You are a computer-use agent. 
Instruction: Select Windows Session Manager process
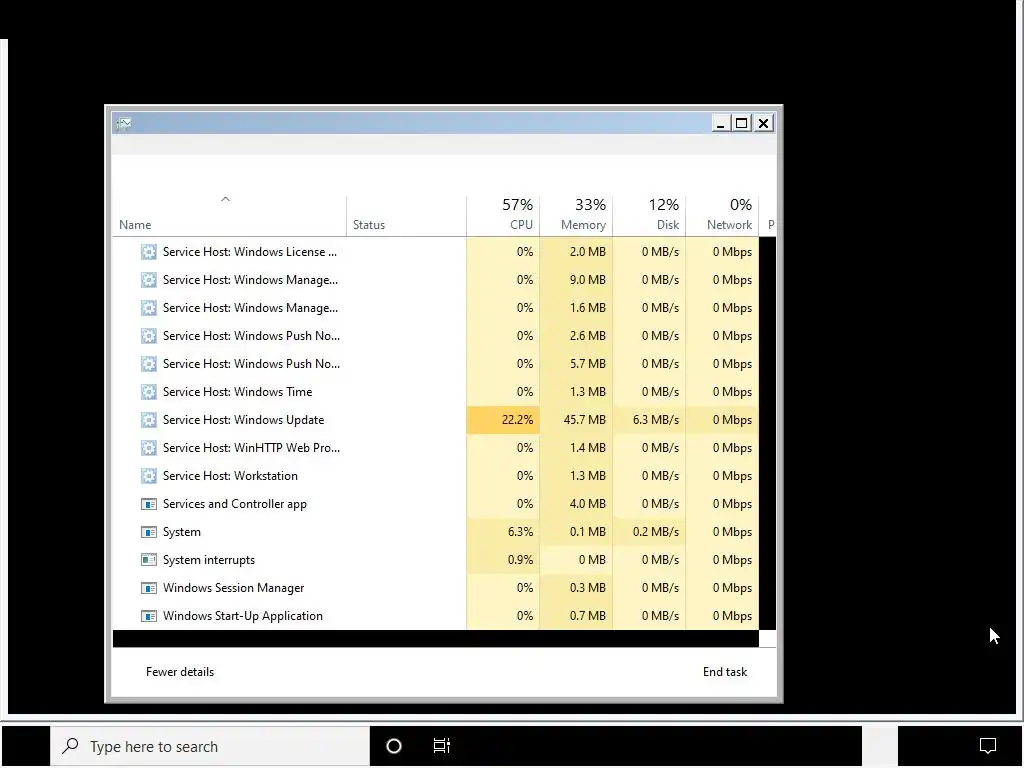[233, 588]
